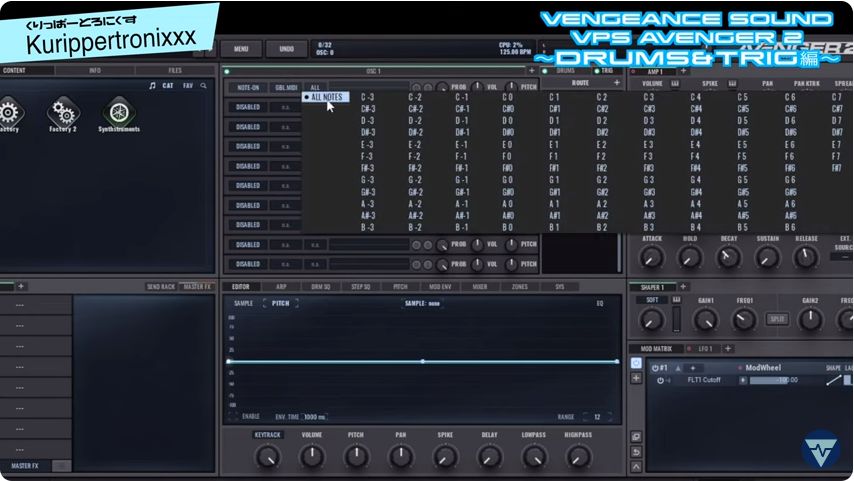Viewport: 854px width, 481px height.
Task: Toggle the TRIG module power LED
Action: tap(597, 71)
